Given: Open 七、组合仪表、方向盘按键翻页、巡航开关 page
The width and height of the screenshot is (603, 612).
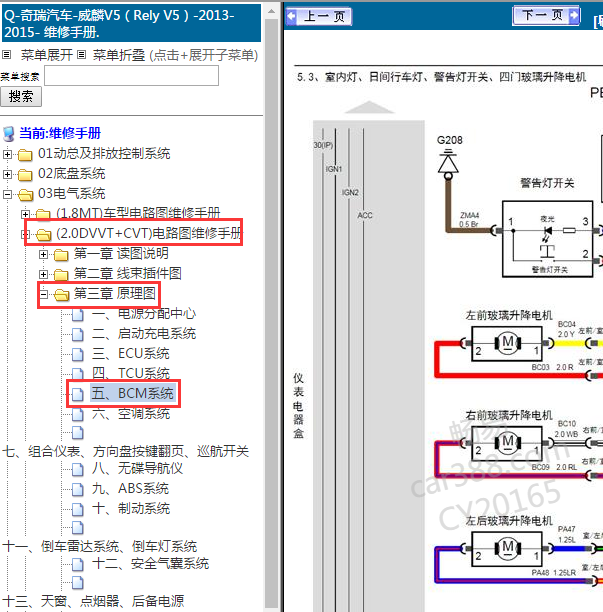Looking at the screenshot, I should click(125, 452).
